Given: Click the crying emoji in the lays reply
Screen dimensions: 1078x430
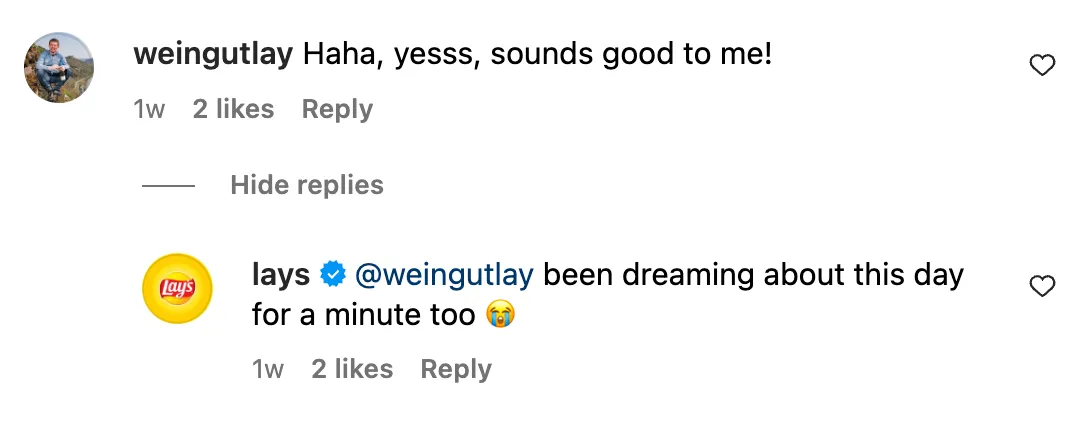Looking at the screenshot, I should [500, 316].
